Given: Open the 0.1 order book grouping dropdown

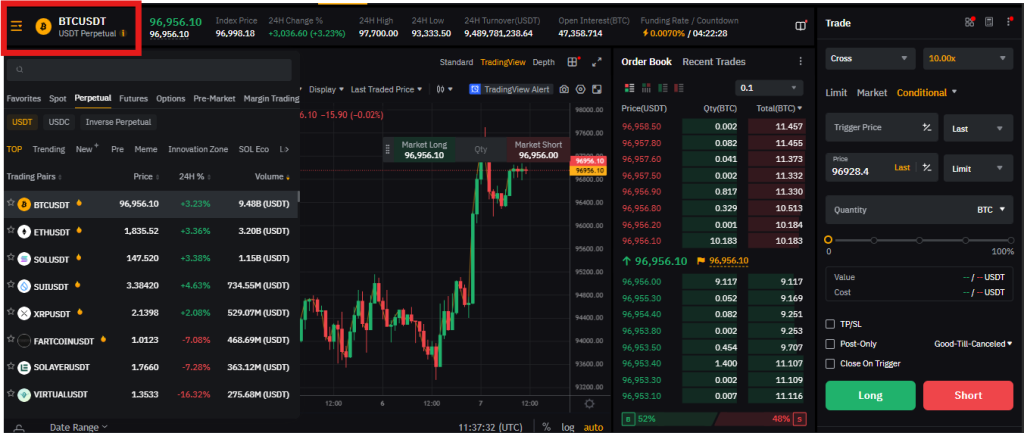Looking at the screenshot, I should [769, 88].
